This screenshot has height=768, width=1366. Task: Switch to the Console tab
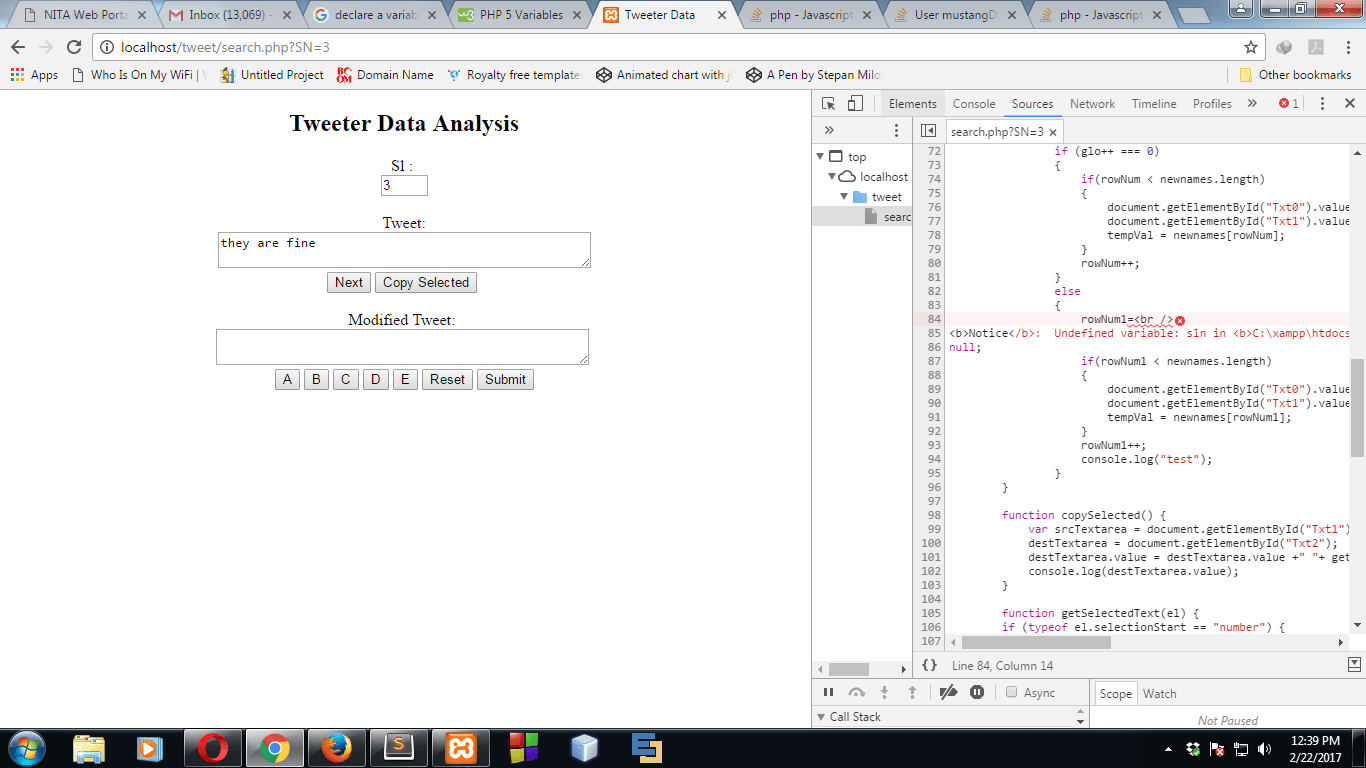pyautogui.click(x=974, y=103)
